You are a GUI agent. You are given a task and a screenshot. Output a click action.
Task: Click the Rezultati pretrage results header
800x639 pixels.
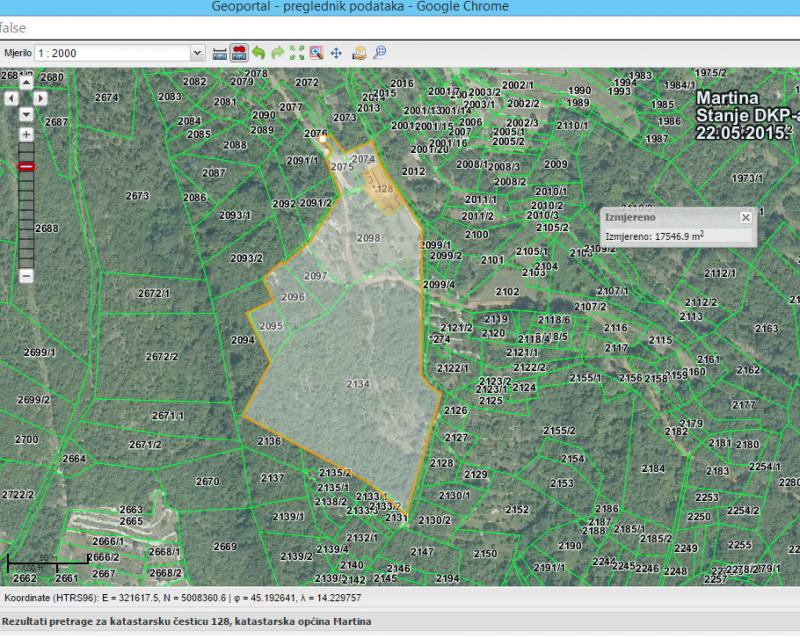point(187,622)
